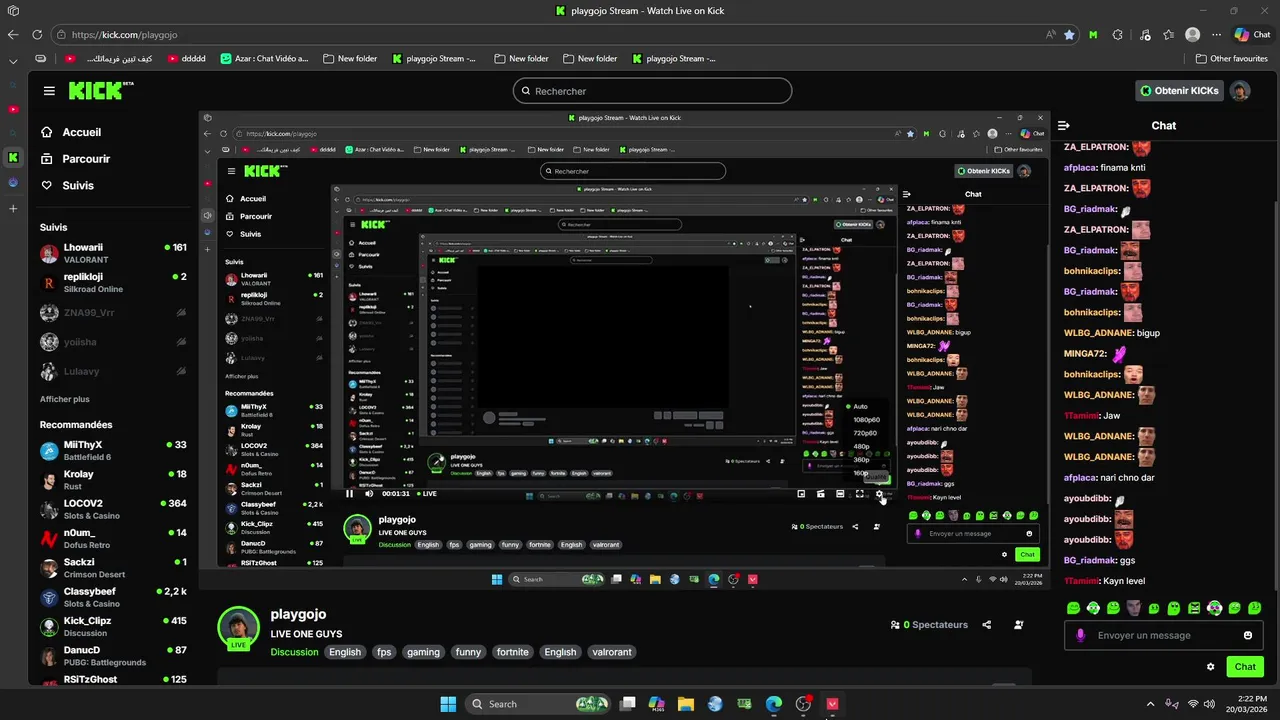The height and width of the screenshot is (720, 1280).
Task: Add new tab with plus in sidebar
Action: pyautogui.click(x=13, y=208)
